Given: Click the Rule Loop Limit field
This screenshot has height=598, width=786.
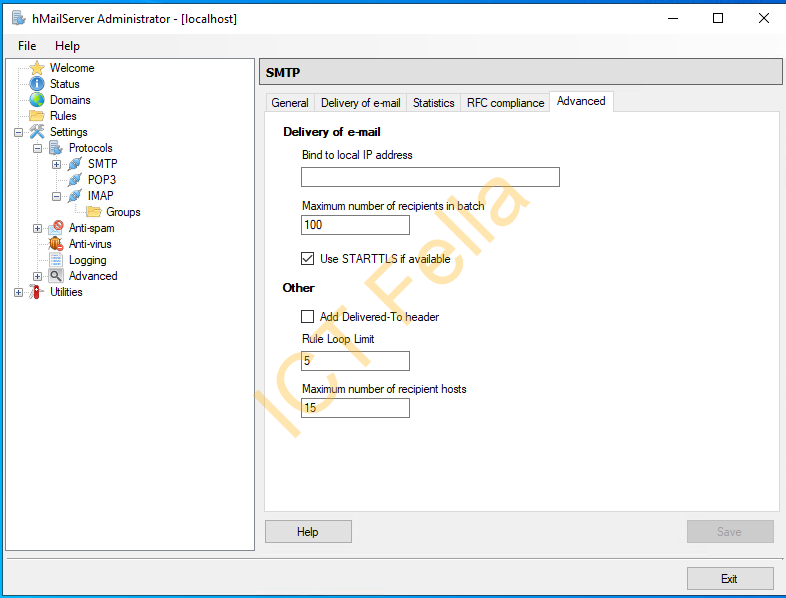Looking at the screenshot, I should (x=355, y=361).
